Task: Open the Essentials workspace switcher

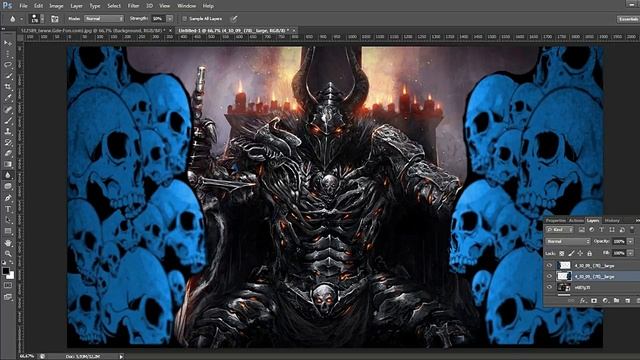Action: [x=628, y=19]
